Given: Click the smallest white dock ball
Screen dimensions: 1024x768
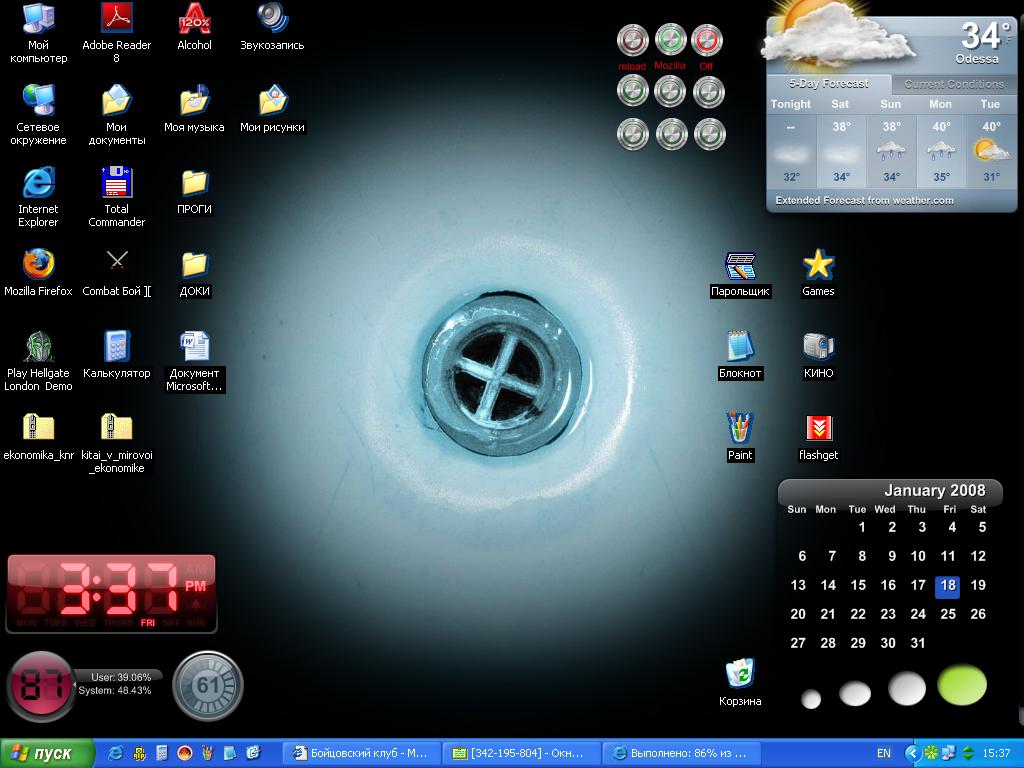Looking at the screenshot, I should click(x=810, y=699).
